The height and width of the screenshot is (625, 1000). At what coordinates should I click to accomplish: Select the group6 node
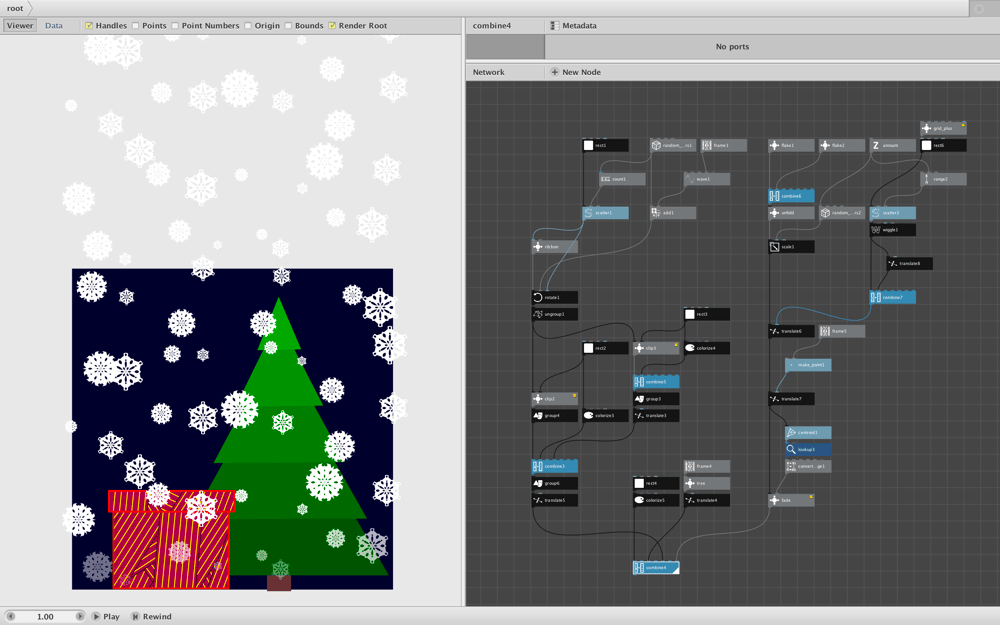555,483
